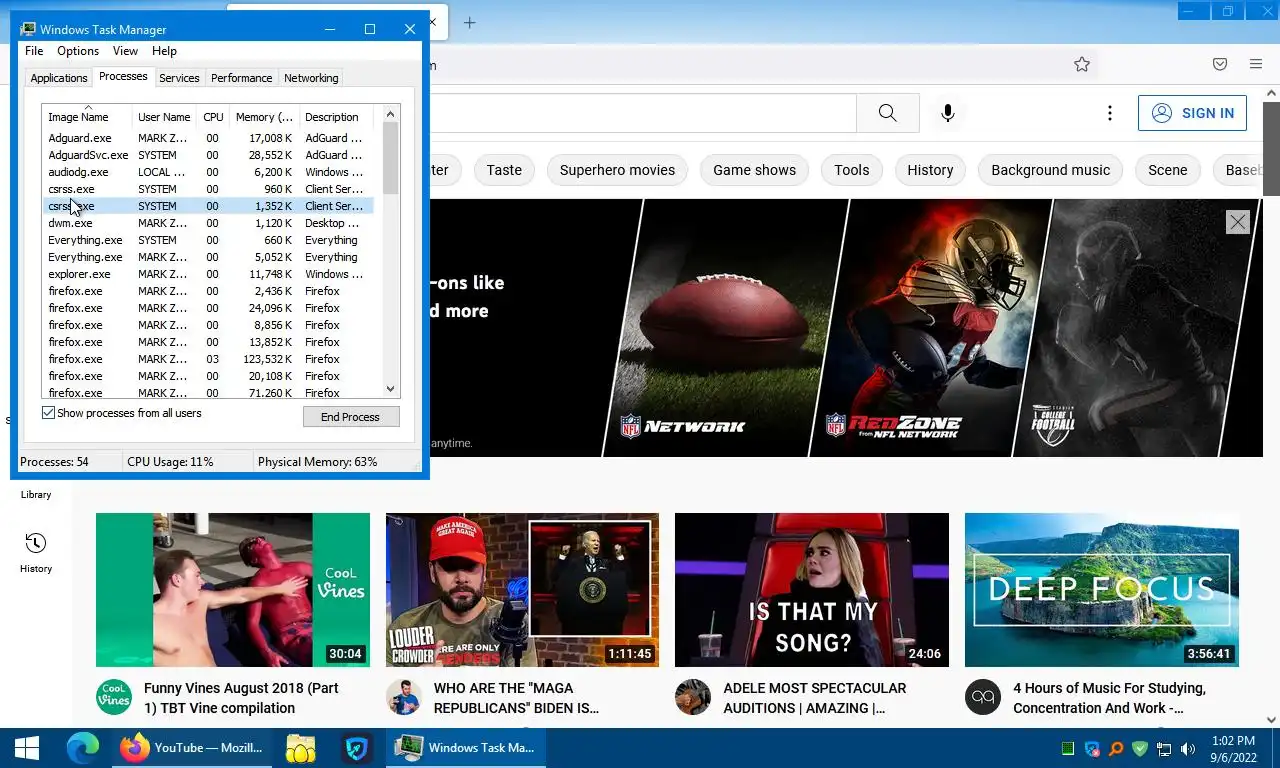
Task: Select the AdguardSvc.exe process row
Action: coord(208,155)
